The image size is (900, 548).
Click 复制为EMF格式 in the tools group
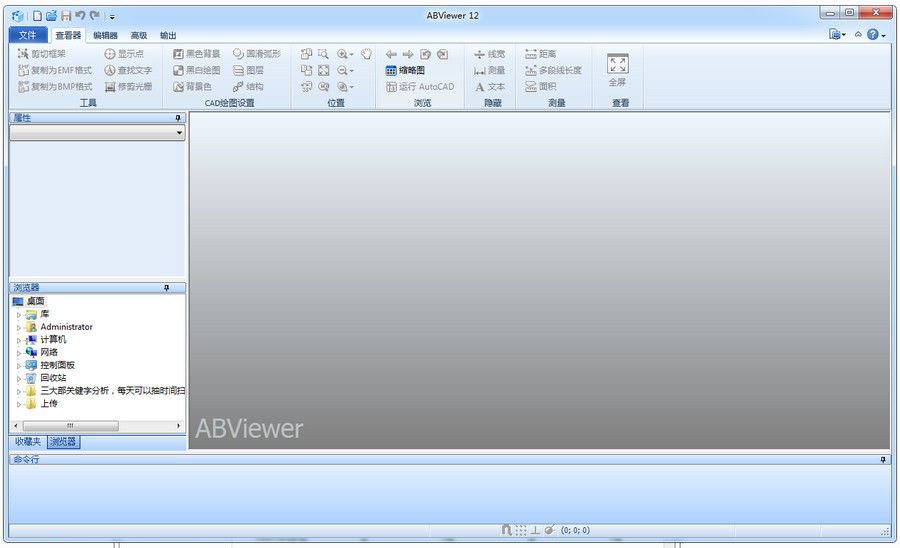pos(55,70)
